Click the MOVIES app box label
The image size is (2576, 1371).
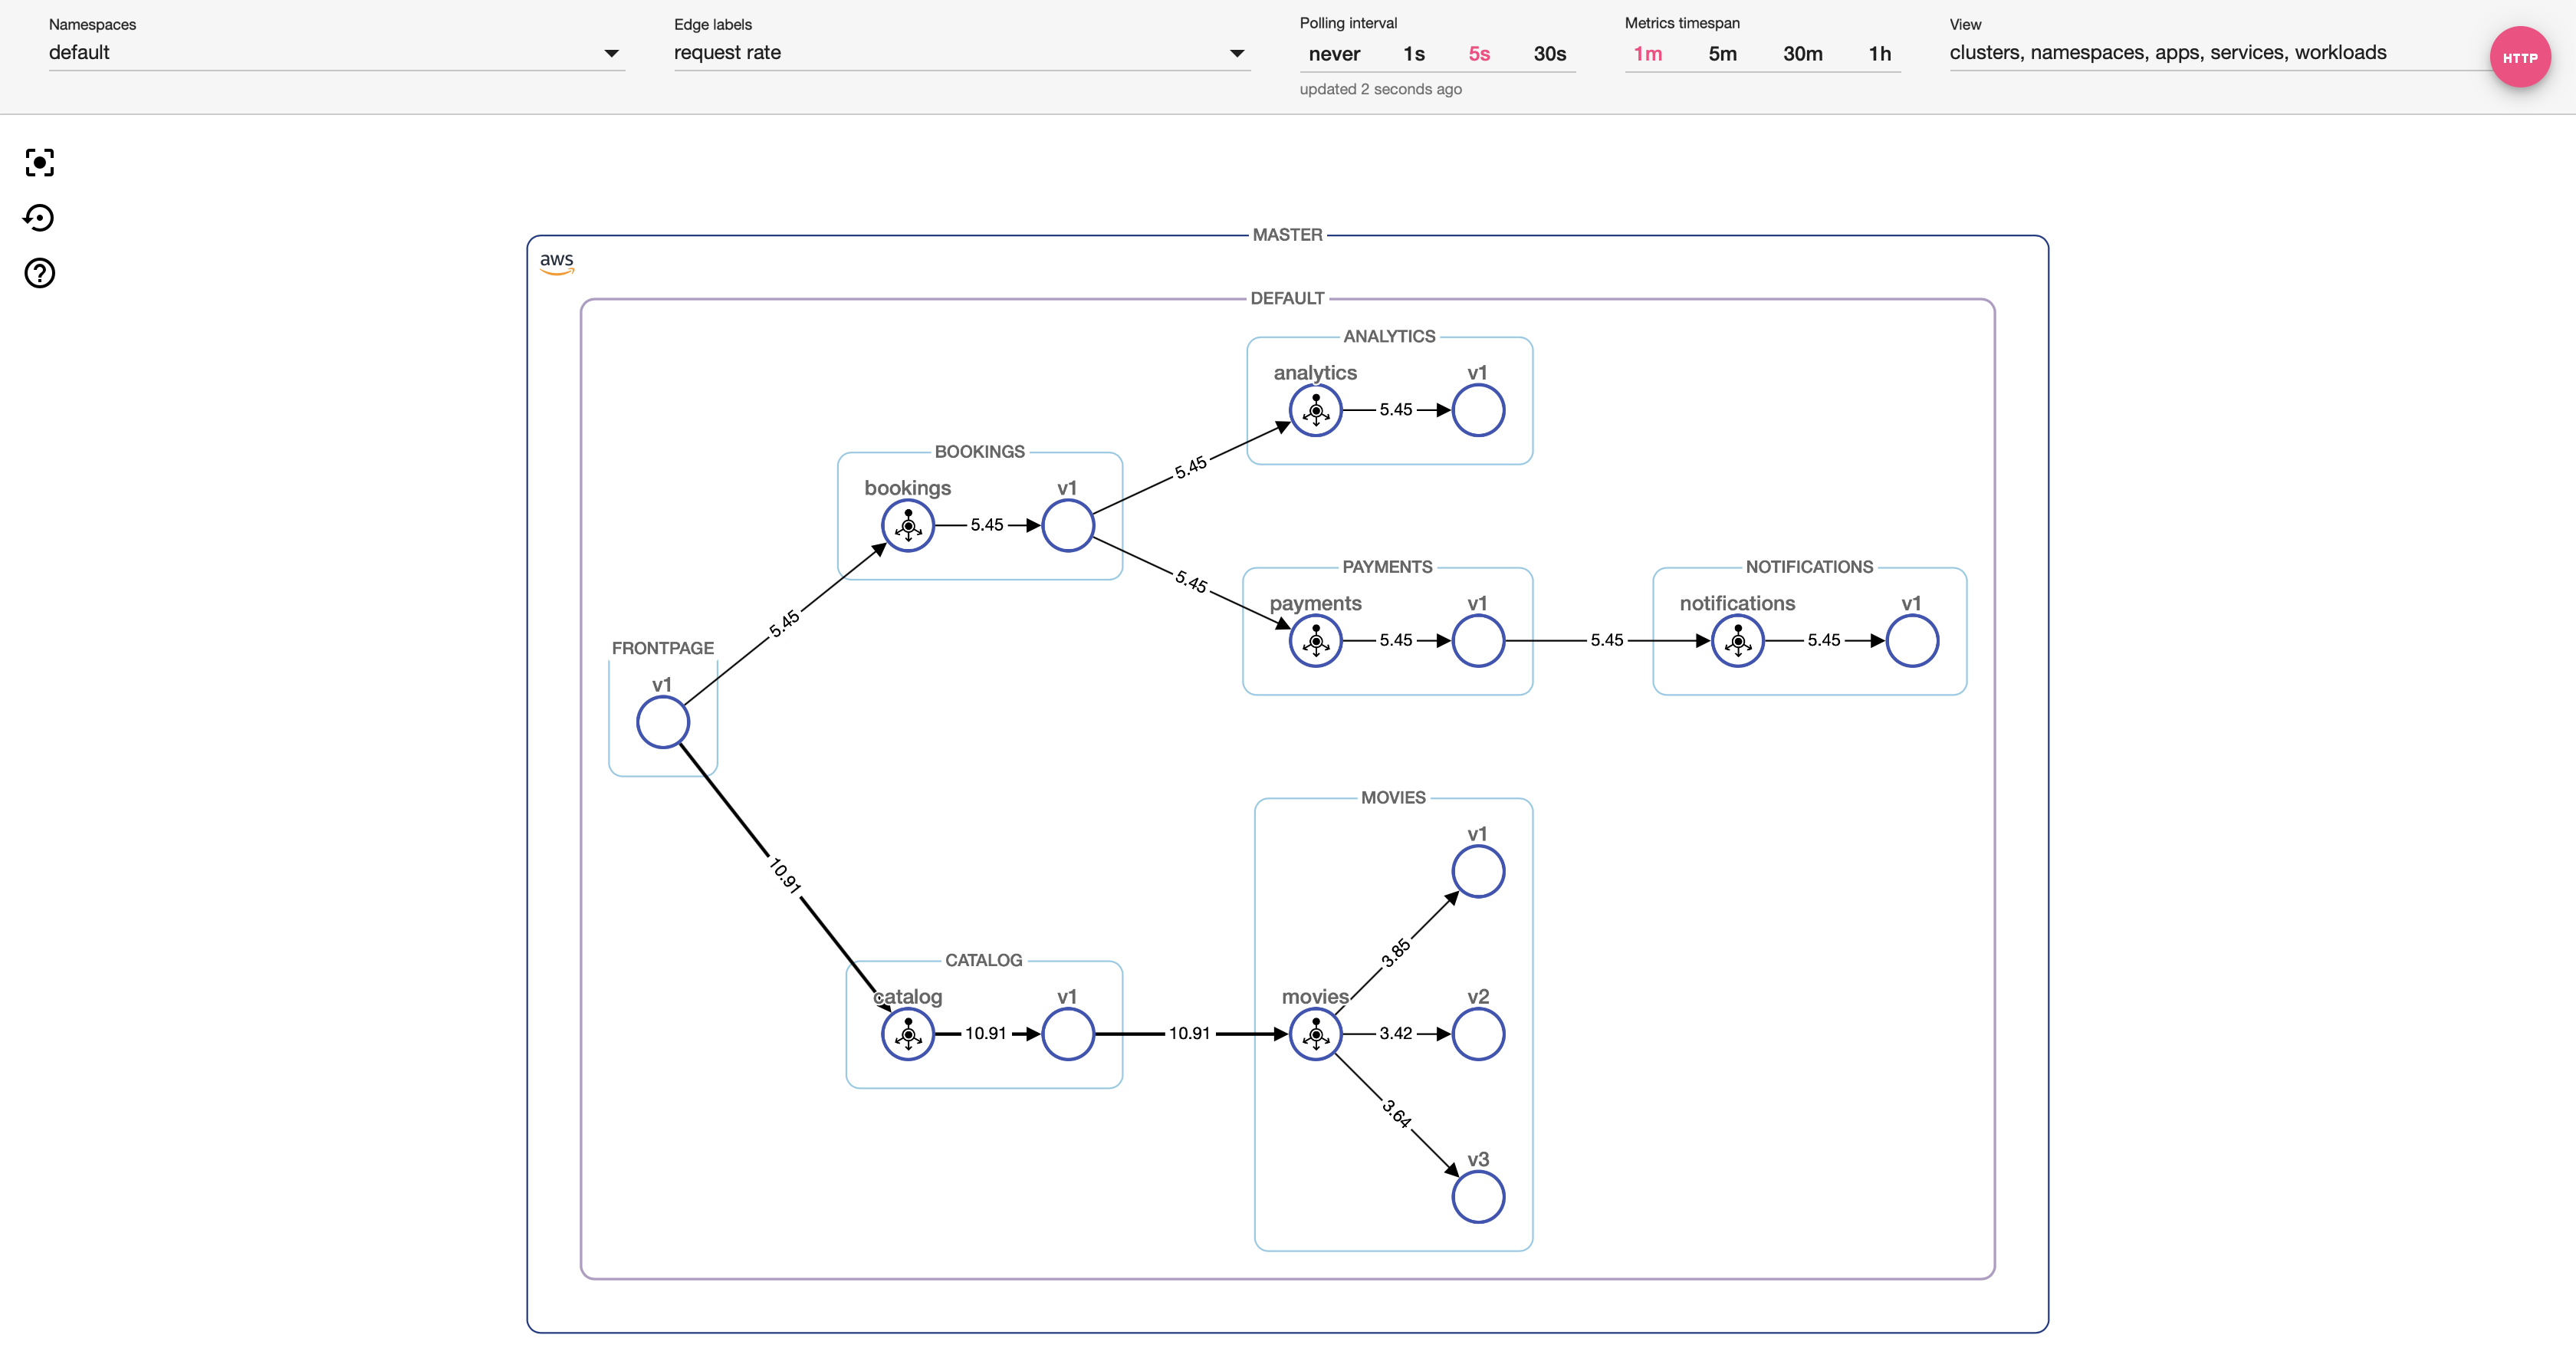pos(1393,798)
